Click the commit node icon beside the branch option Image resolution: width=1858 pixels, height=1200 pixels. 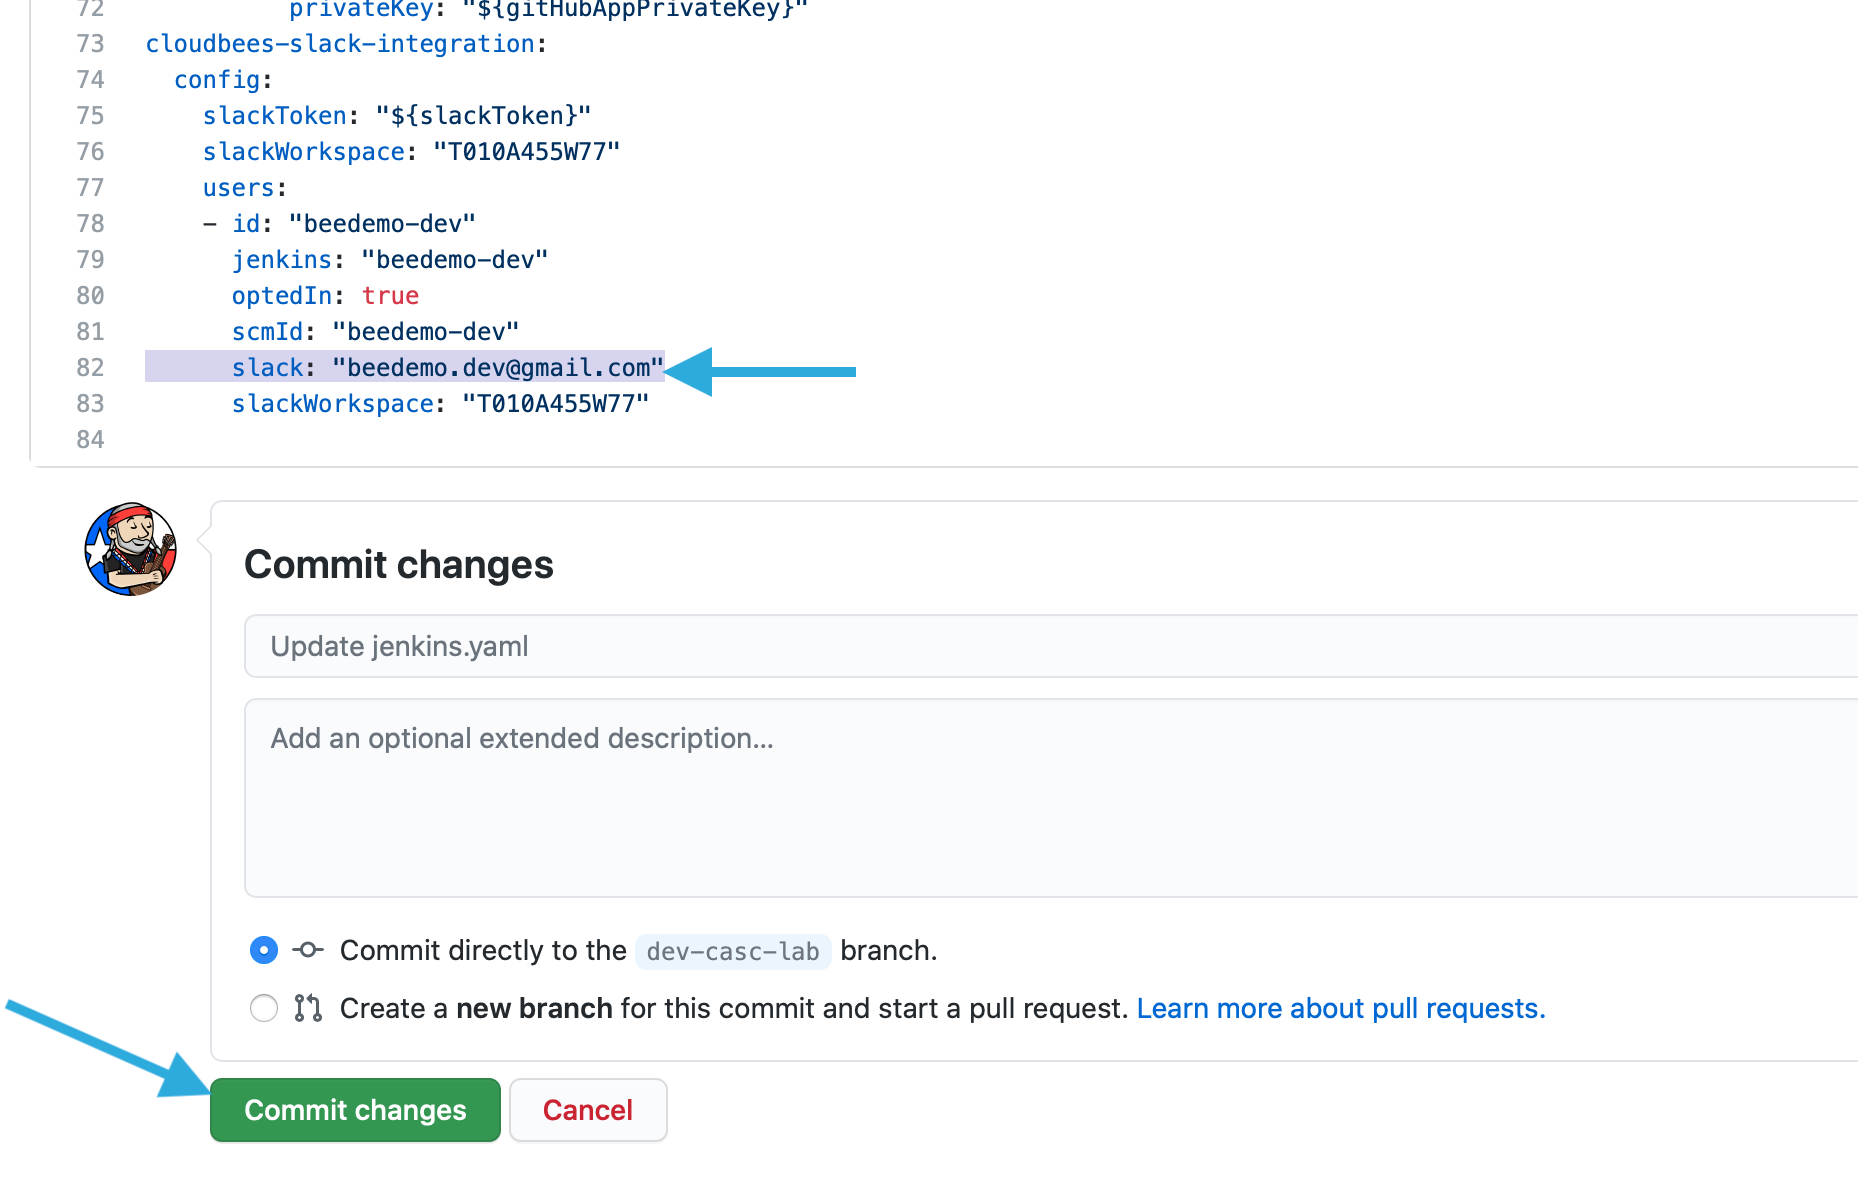[x=307, y=950]
